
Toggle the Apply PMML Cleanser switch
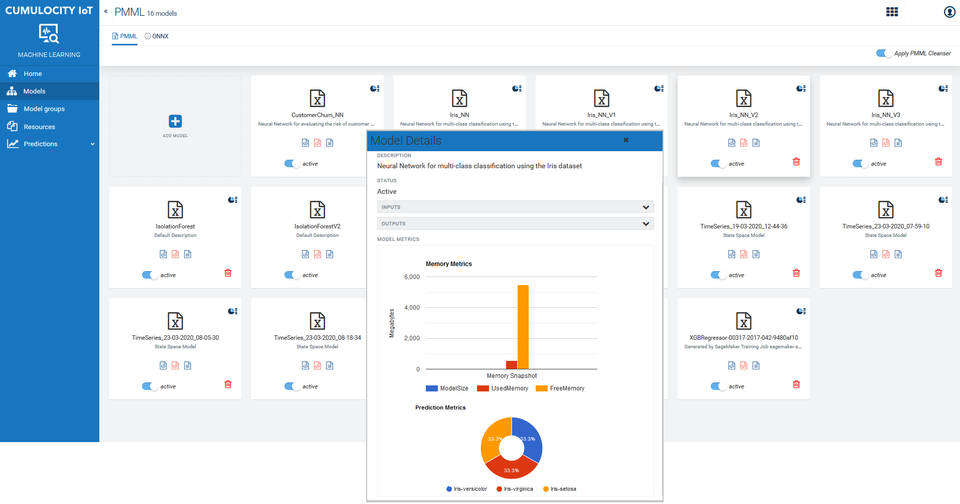(883, 53)
